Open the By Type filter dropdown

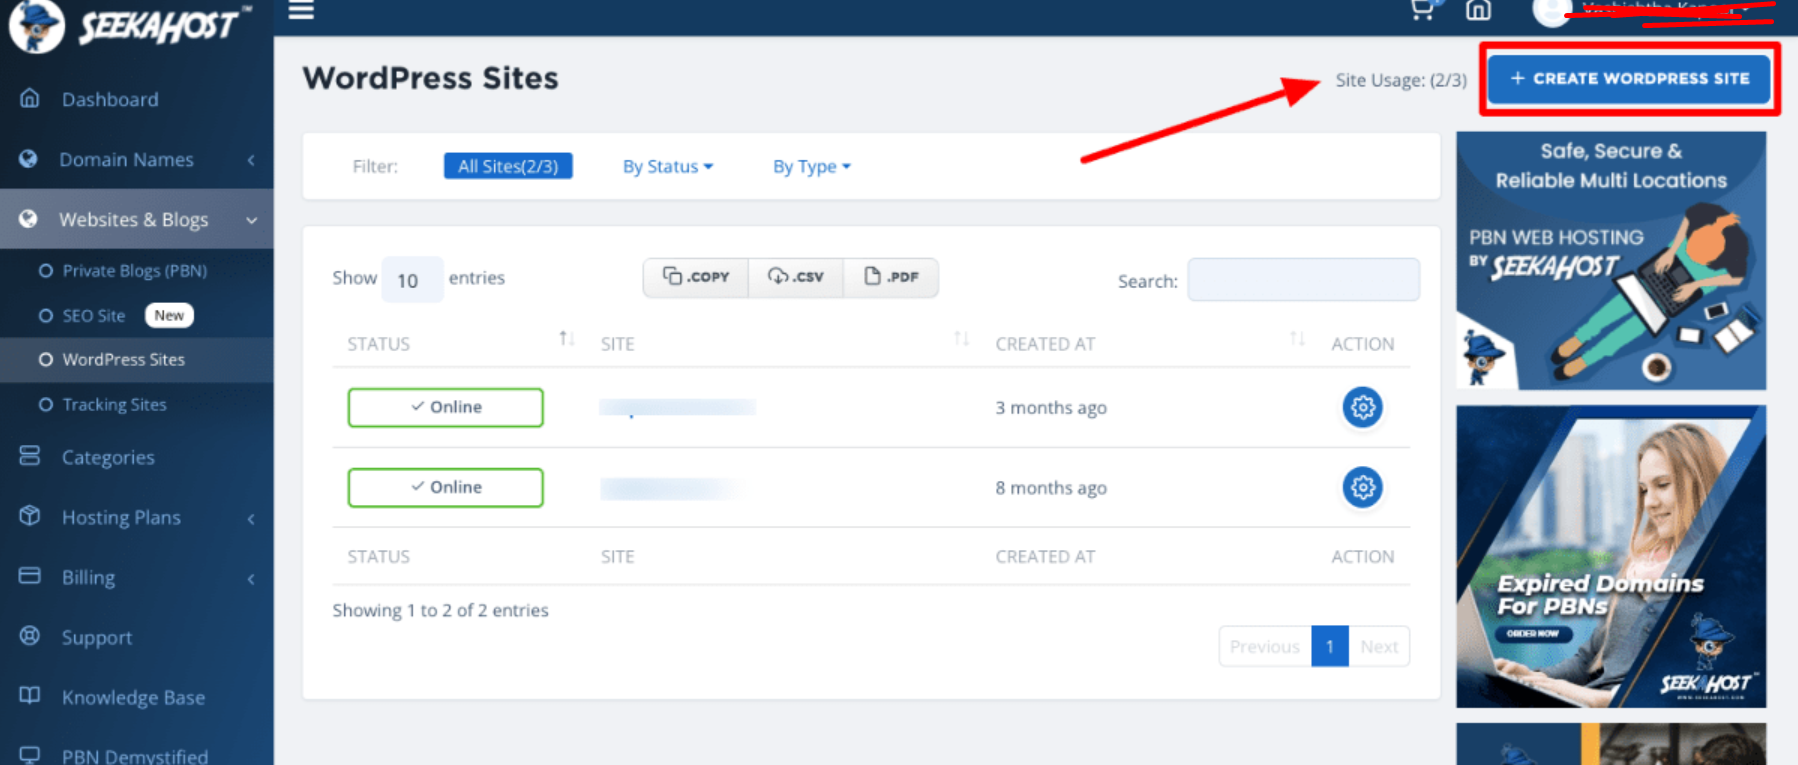[812, 166]
